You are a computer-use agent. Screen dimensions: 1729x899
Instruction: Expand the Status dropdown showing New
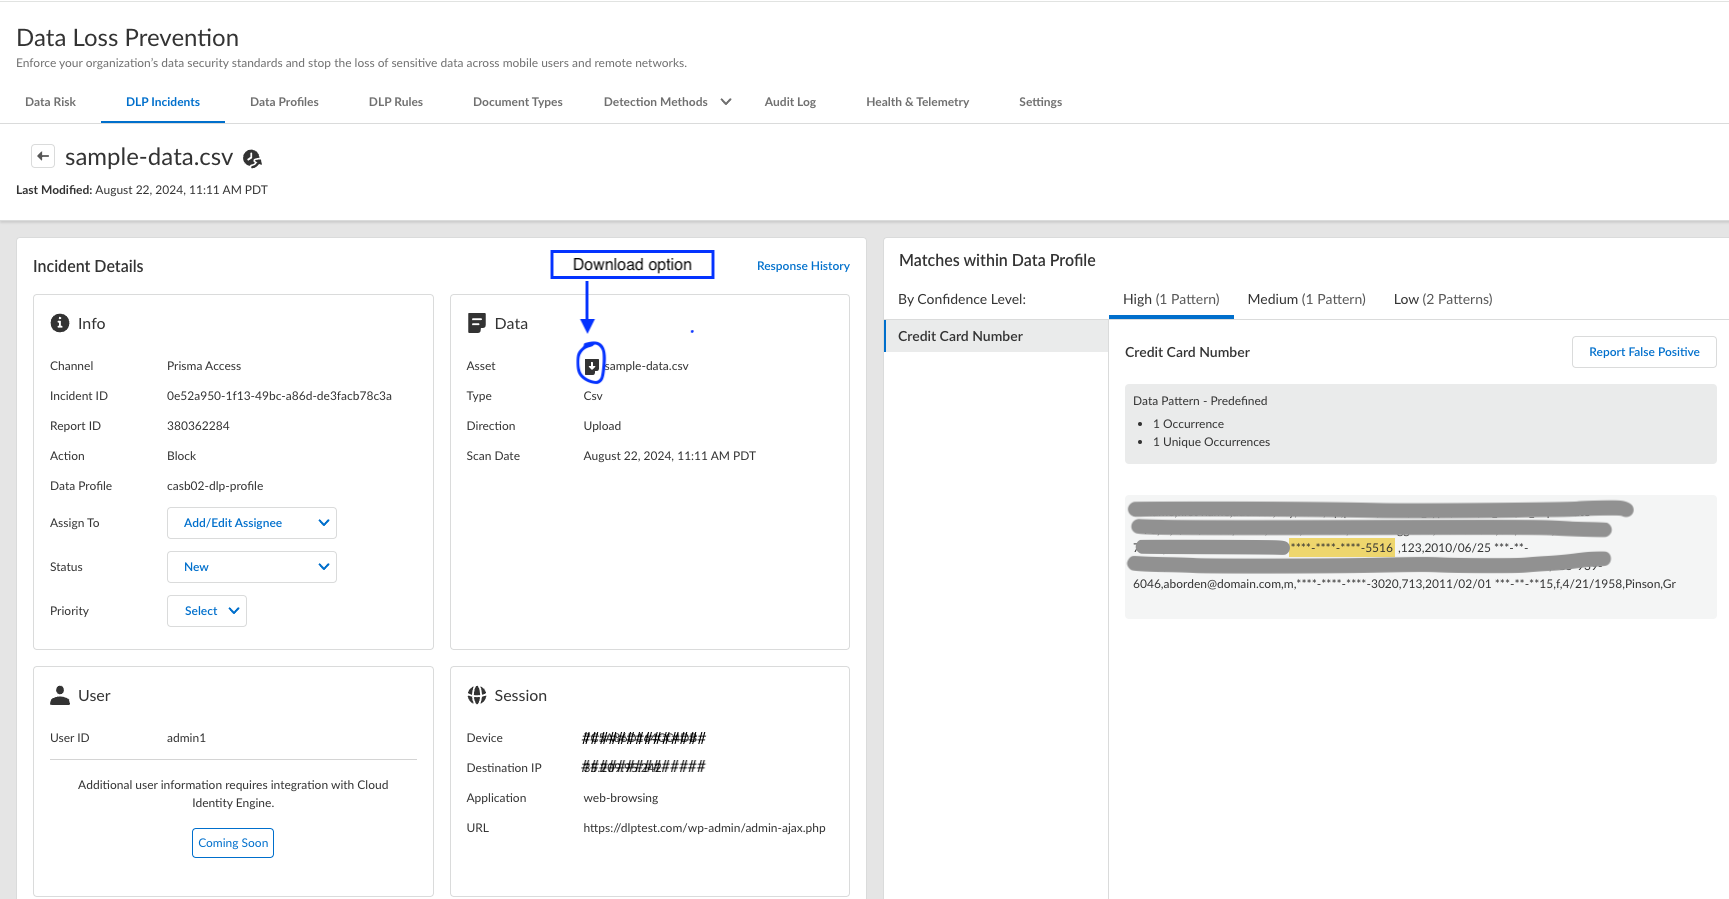(x=251, y=567)
